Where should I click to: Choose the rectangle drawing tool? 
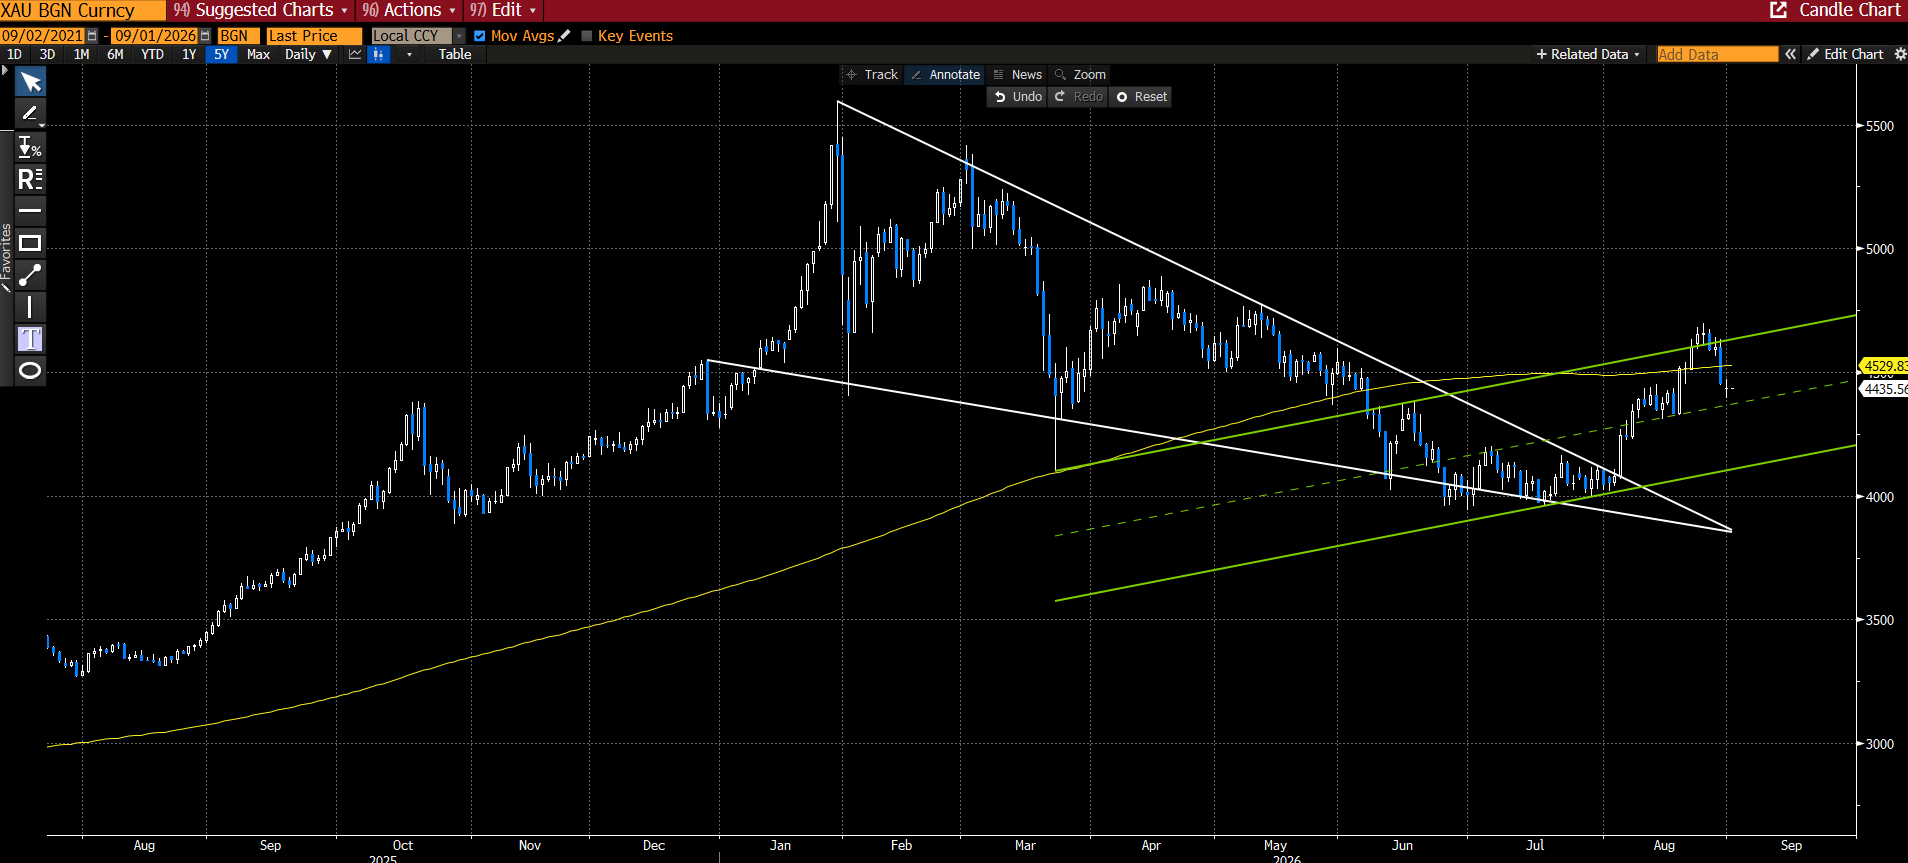click(x=30, y=243)
